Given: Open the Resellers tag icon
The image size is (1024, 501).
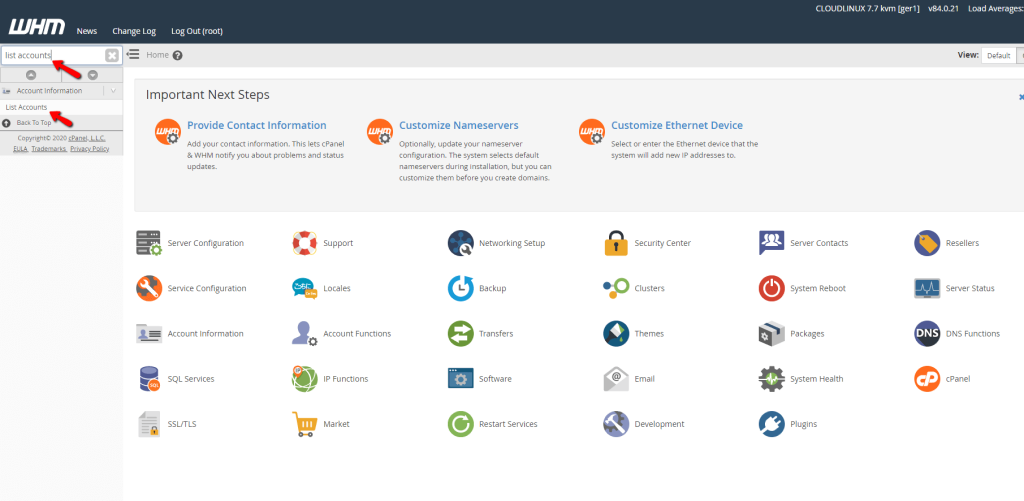Looking at the screenshot, I should coord(927,243).
